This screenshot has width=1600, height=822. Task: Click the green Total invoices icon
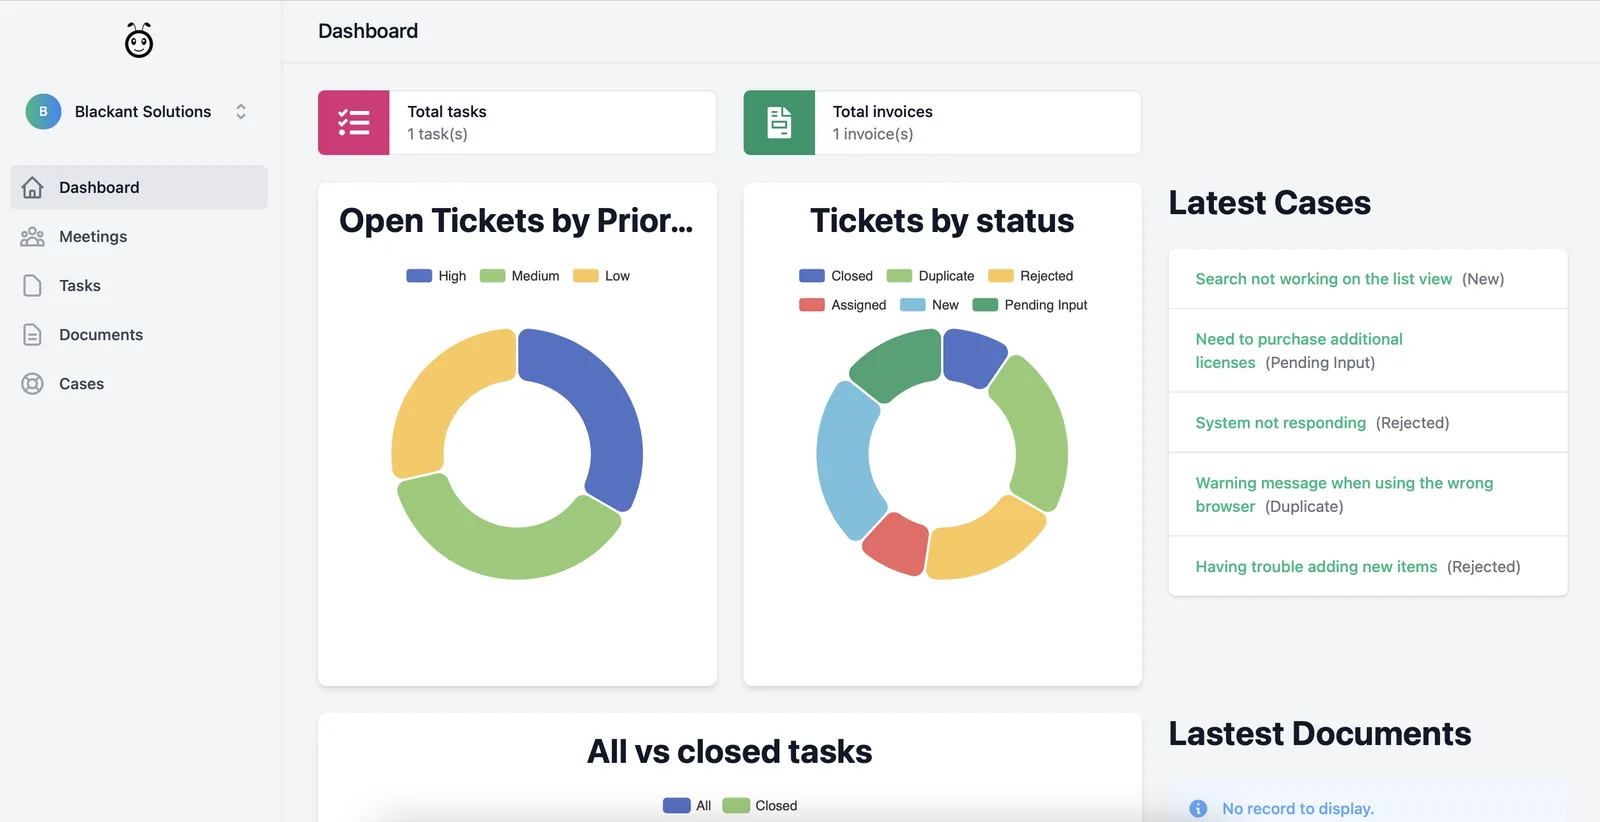pos(779,123)
